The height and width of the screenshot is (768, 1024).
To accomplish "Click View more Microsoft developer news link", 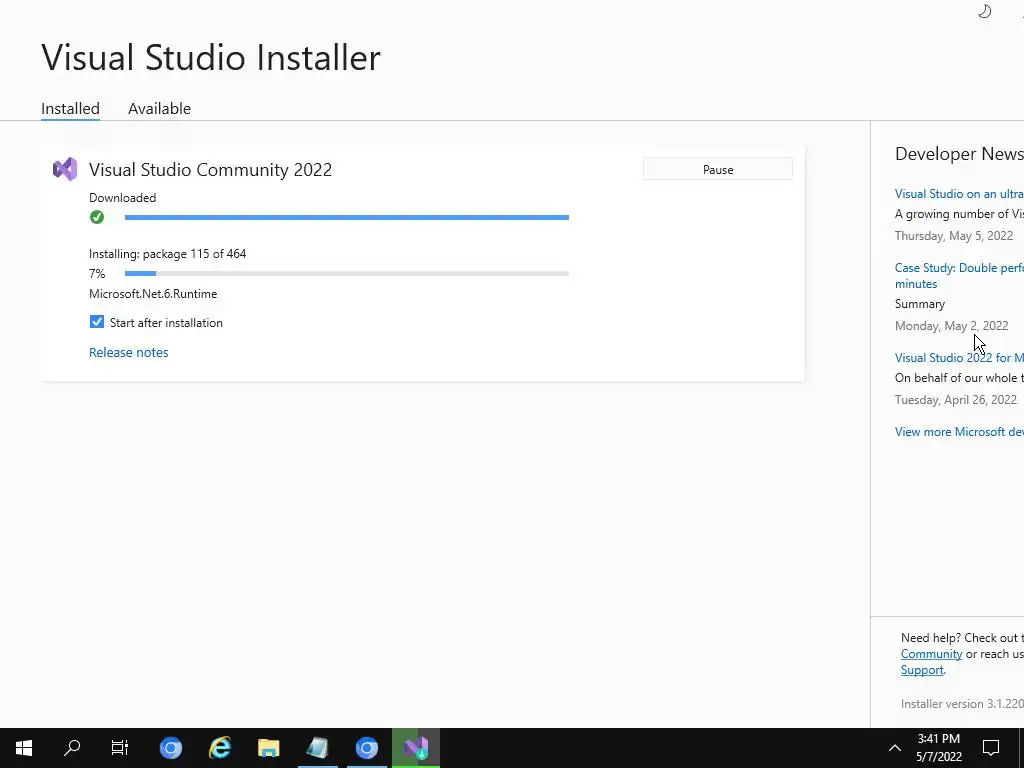I will pos(959,432).
